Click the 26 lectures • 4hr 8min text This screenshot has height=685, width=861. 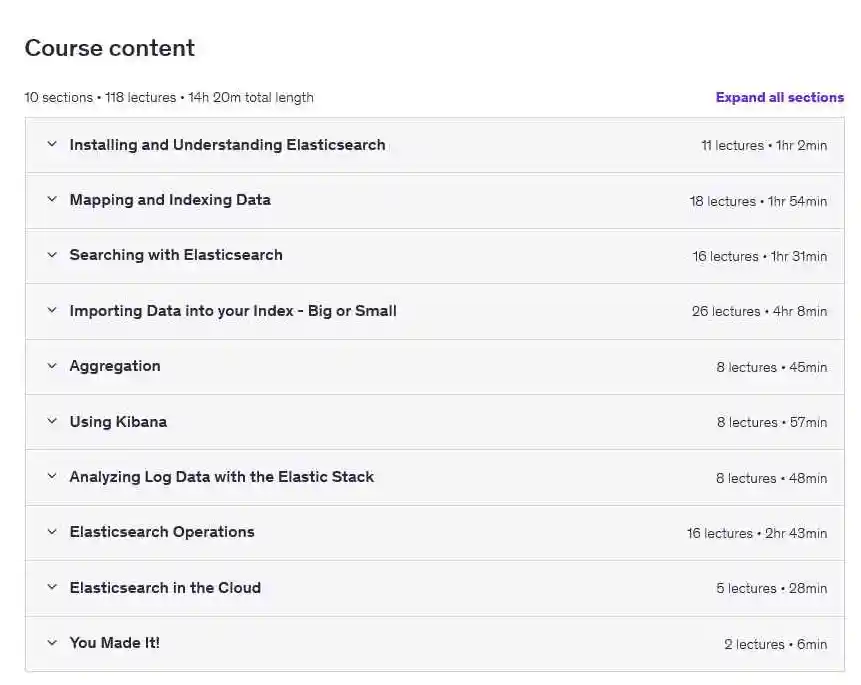point(759,311)
